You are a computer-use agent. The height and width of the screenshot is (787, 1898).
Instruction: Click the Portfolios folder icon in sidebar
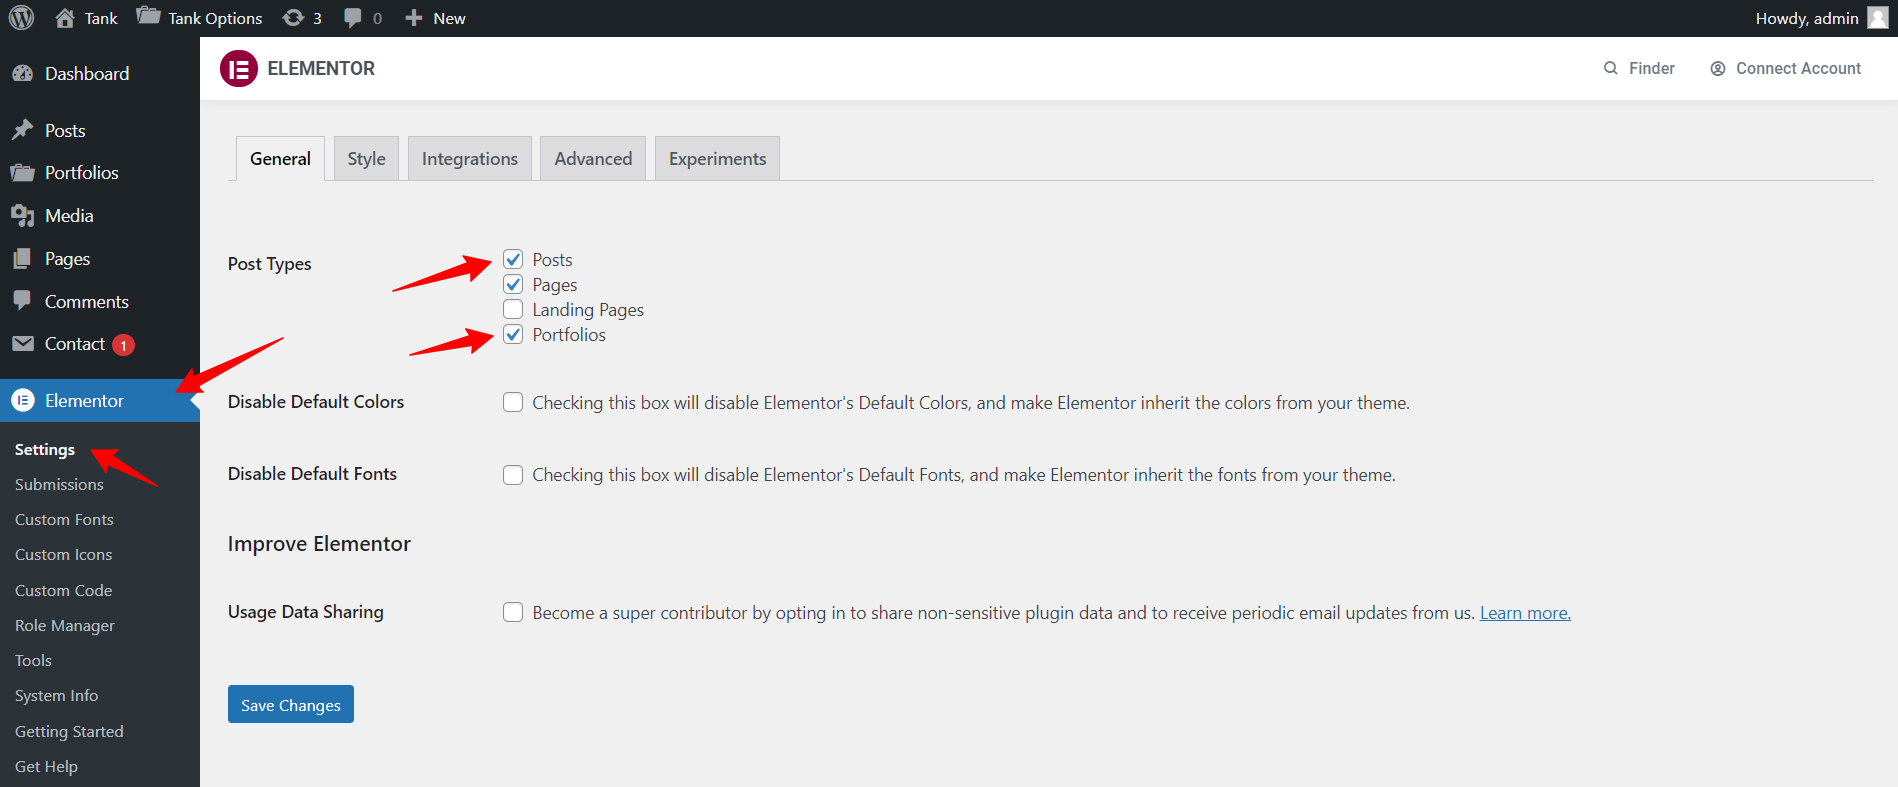[x=22, y=173]
